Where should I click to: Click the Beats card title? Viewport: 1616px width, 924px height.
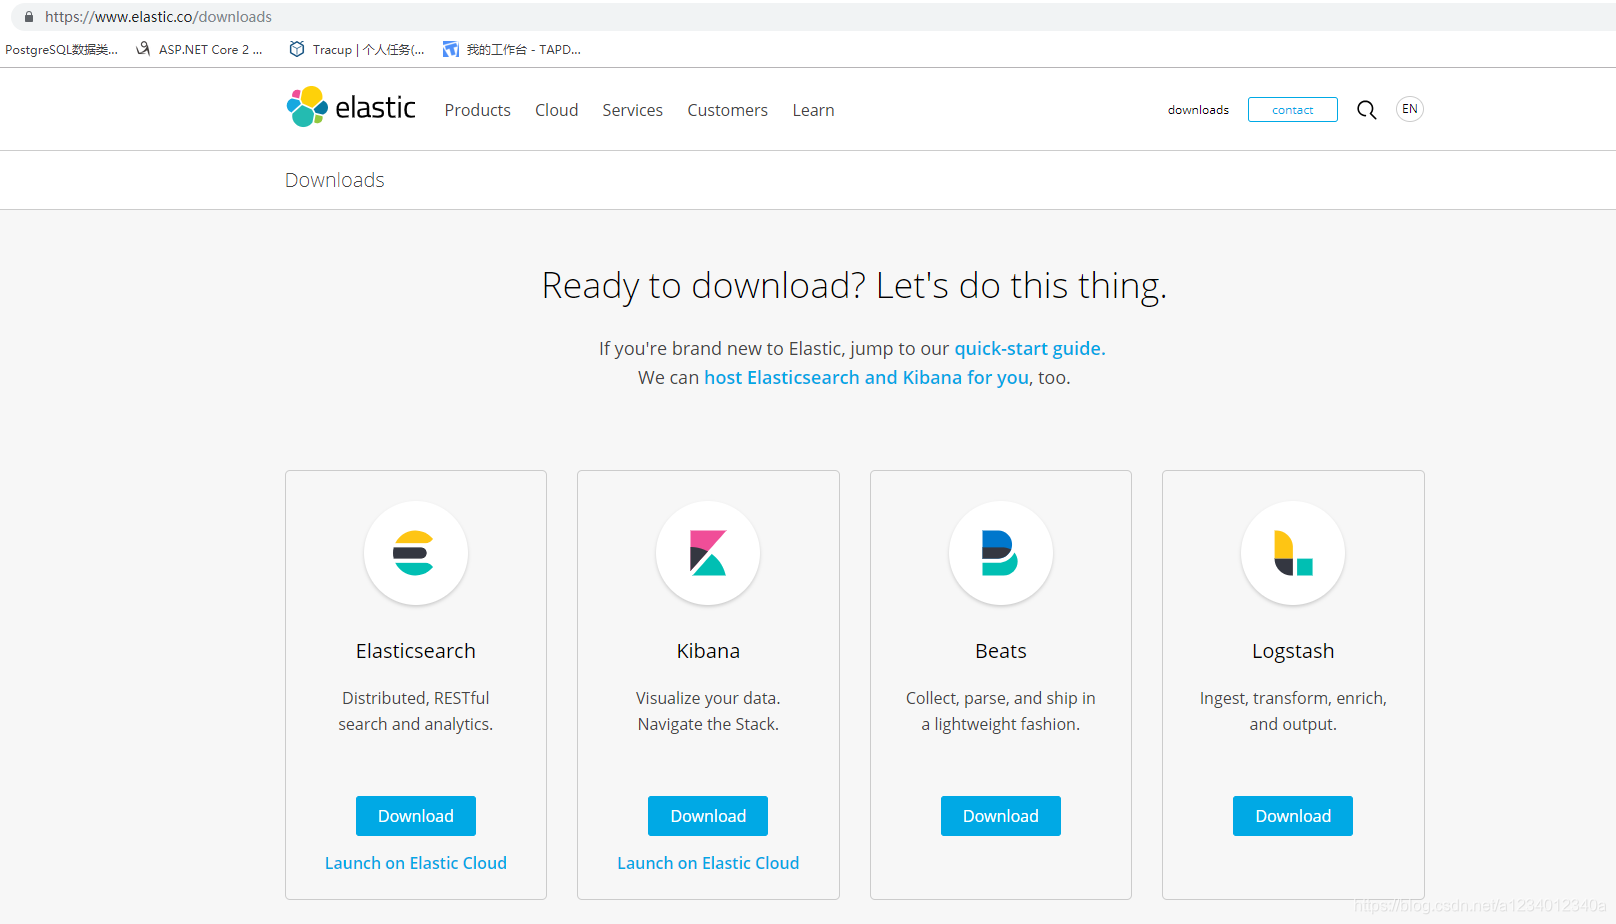[x=1000, y=651]
